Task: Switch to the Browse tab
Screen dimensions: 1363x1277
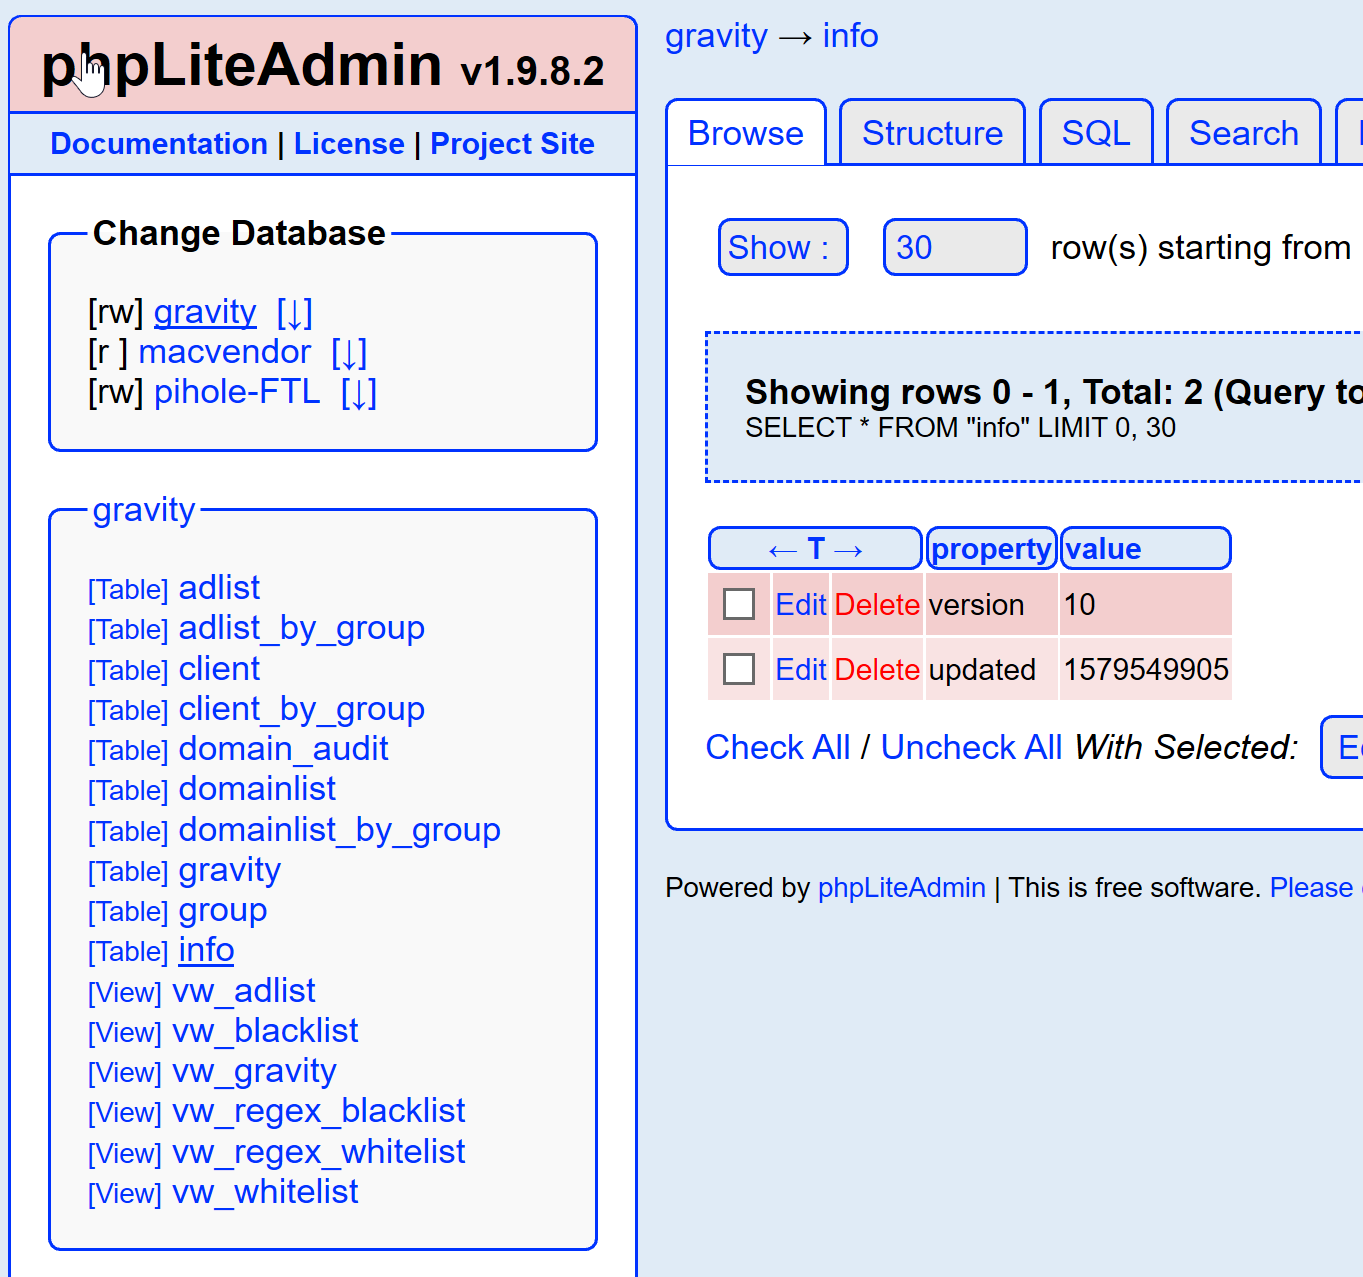Action: tap(746, 133)
